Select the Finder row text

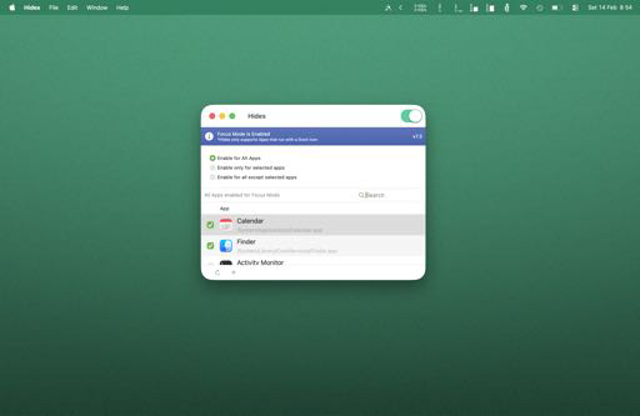coord(246,242)
